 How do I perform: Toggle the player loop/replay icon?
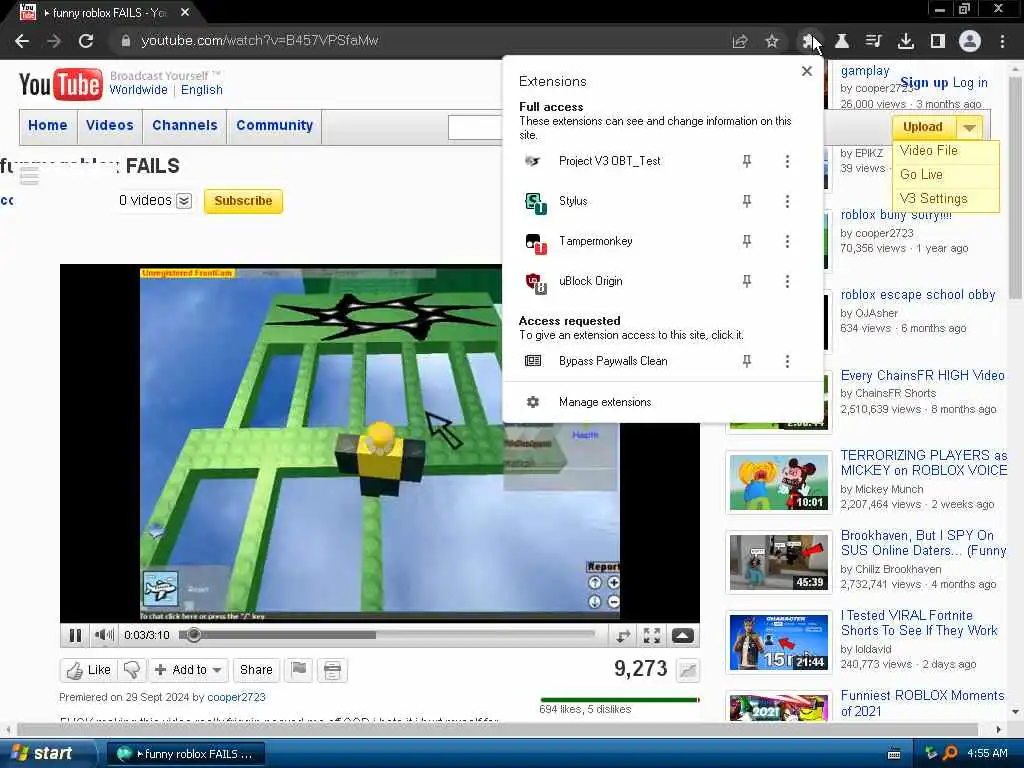[623, 635]
